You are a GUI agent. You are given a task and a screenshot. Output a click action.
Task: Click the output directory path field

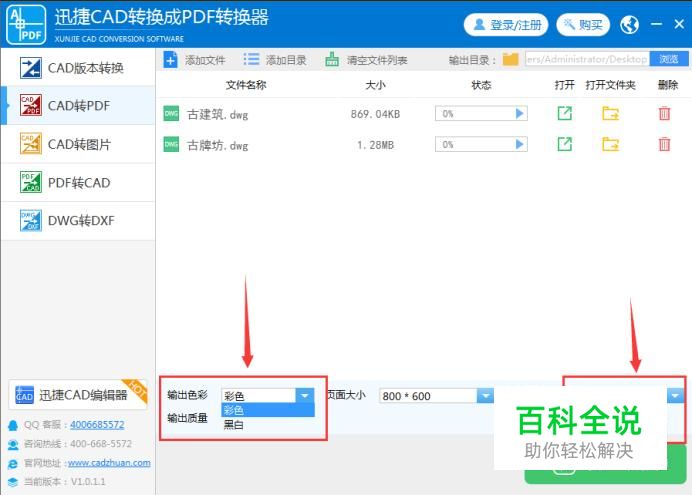click(587, 59)
